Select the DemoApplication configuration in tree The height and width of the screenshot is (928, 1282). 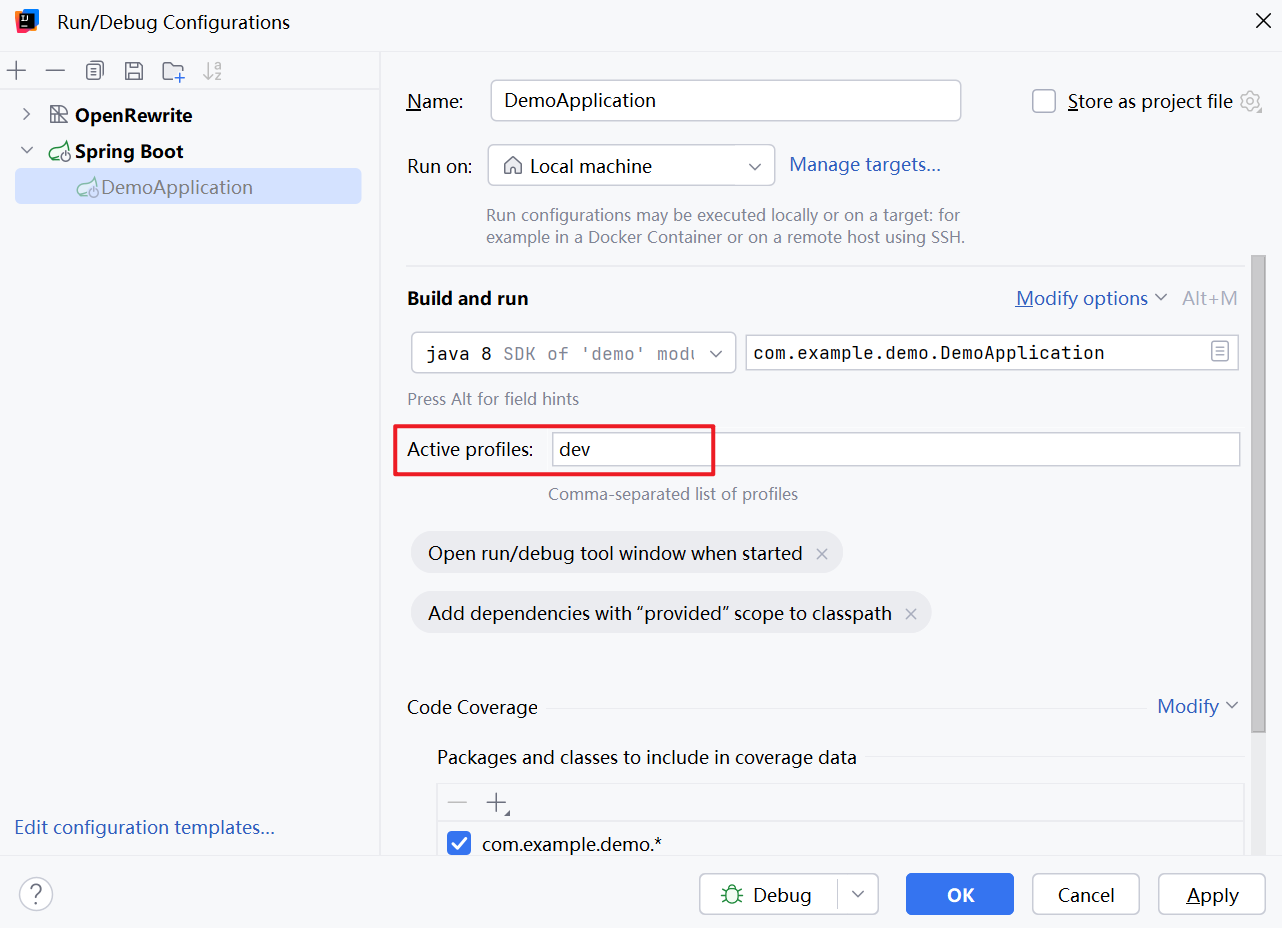pos(188,187)
